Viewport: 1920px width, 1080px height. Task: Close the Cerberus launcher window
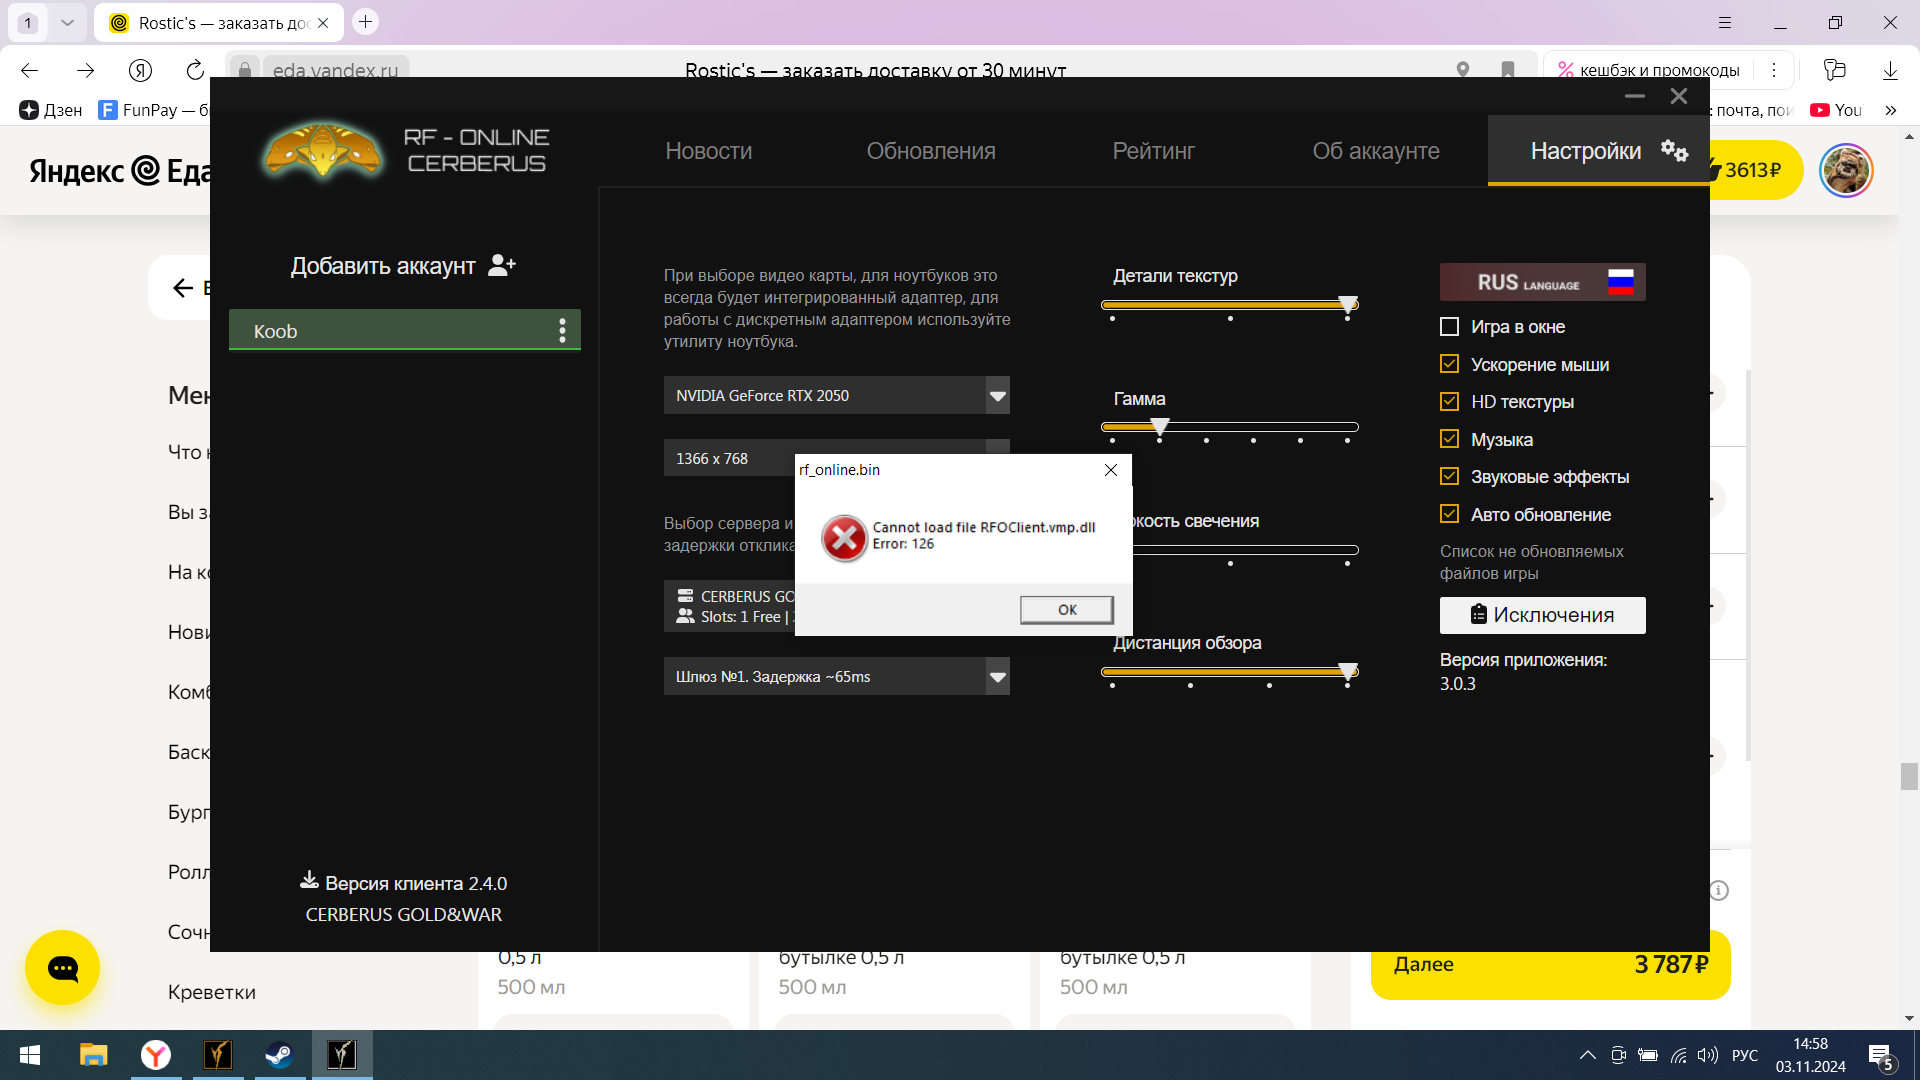1679,96
